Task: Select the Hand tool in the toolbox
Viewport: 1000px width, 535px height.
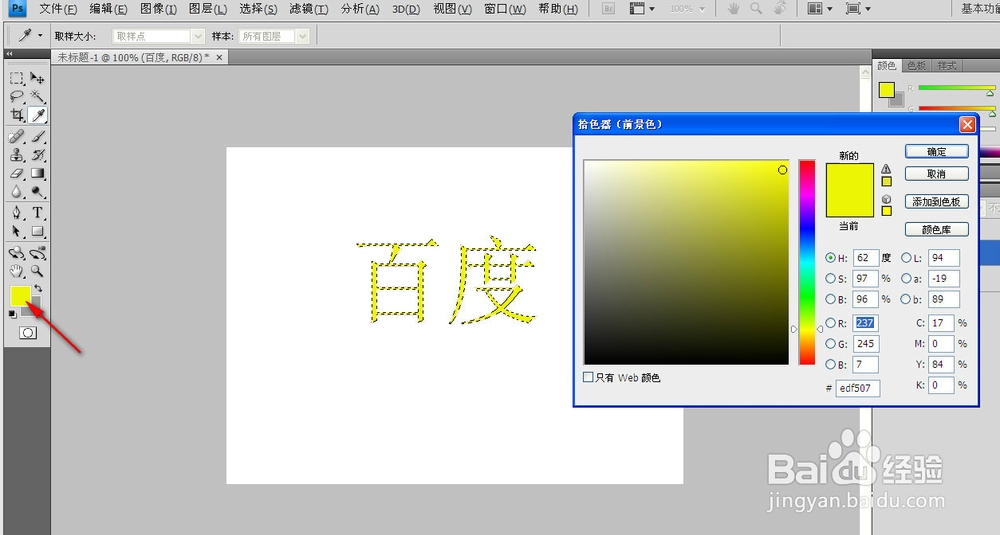Action: tap(17, 272)
